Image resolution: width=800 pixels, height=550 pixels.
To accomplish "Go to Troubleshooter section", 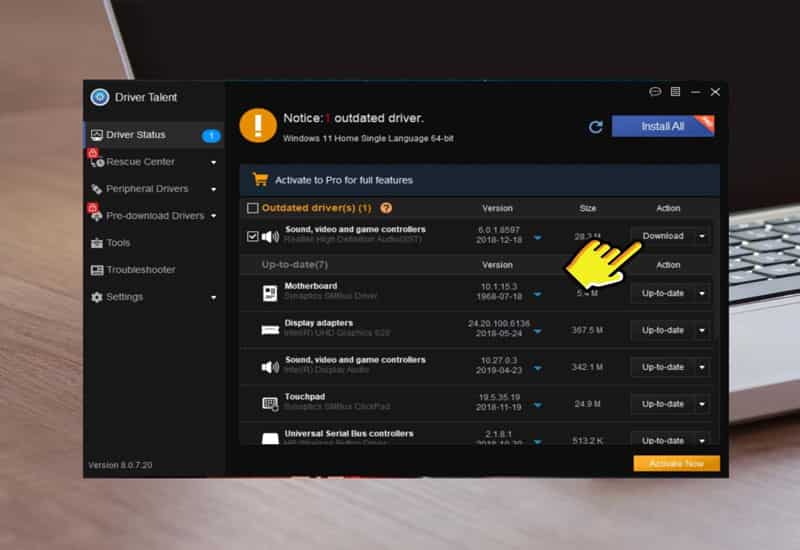I will click(140, 270).
